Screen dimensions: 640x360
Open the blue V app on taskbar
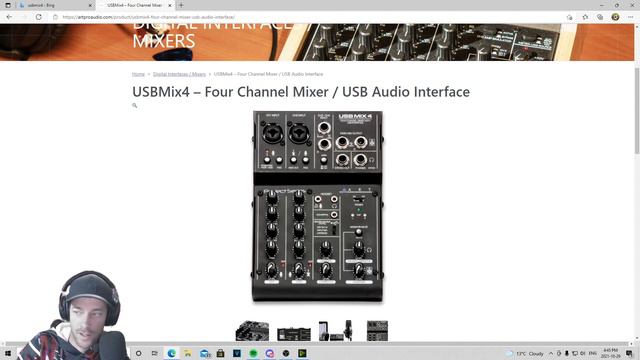[x=237, y=353]
